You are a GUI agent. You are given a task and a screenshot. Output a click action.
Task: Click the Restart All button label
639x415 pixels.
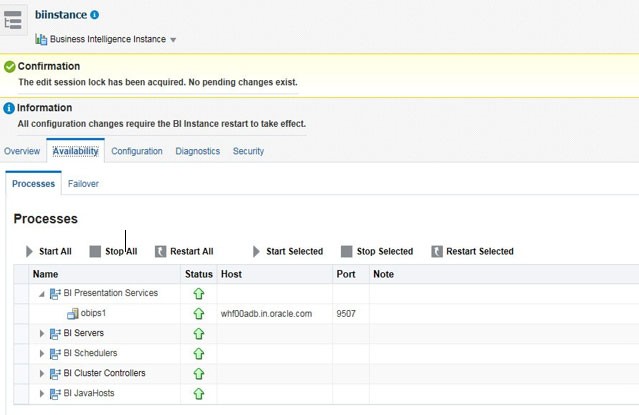[192, 252]
